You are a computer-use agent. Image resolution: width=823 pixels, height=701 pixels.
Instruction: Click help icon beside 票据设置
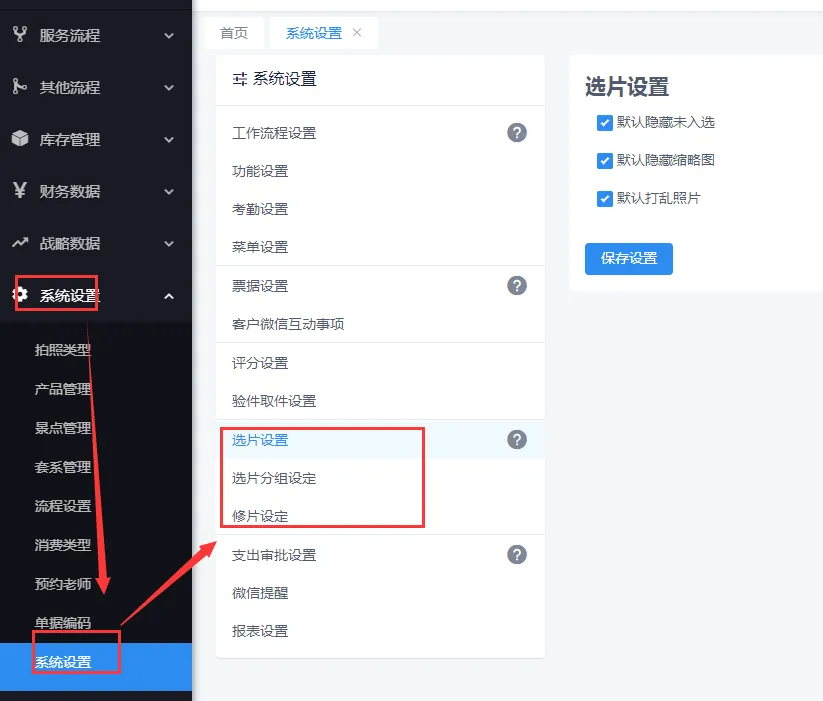pyautogui.click(x=516, y=286)
